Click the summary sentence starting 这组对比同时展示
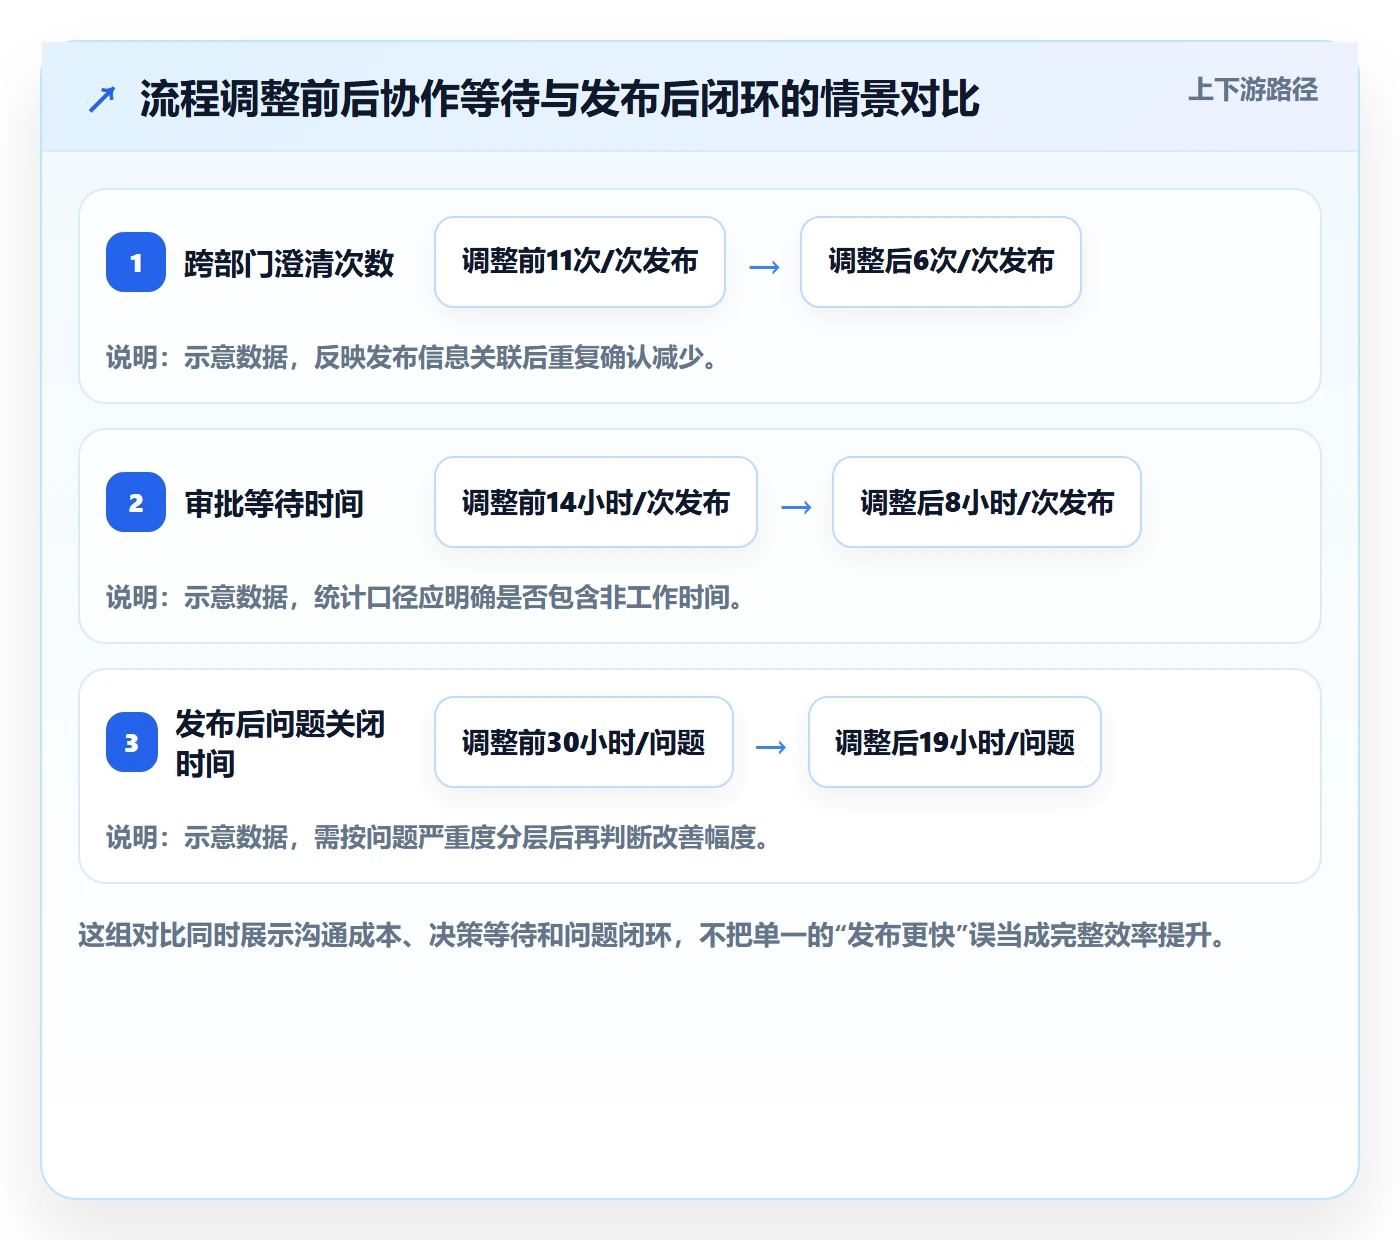The width and height of the screenshot is (1400, 1240). pos(653,935)
